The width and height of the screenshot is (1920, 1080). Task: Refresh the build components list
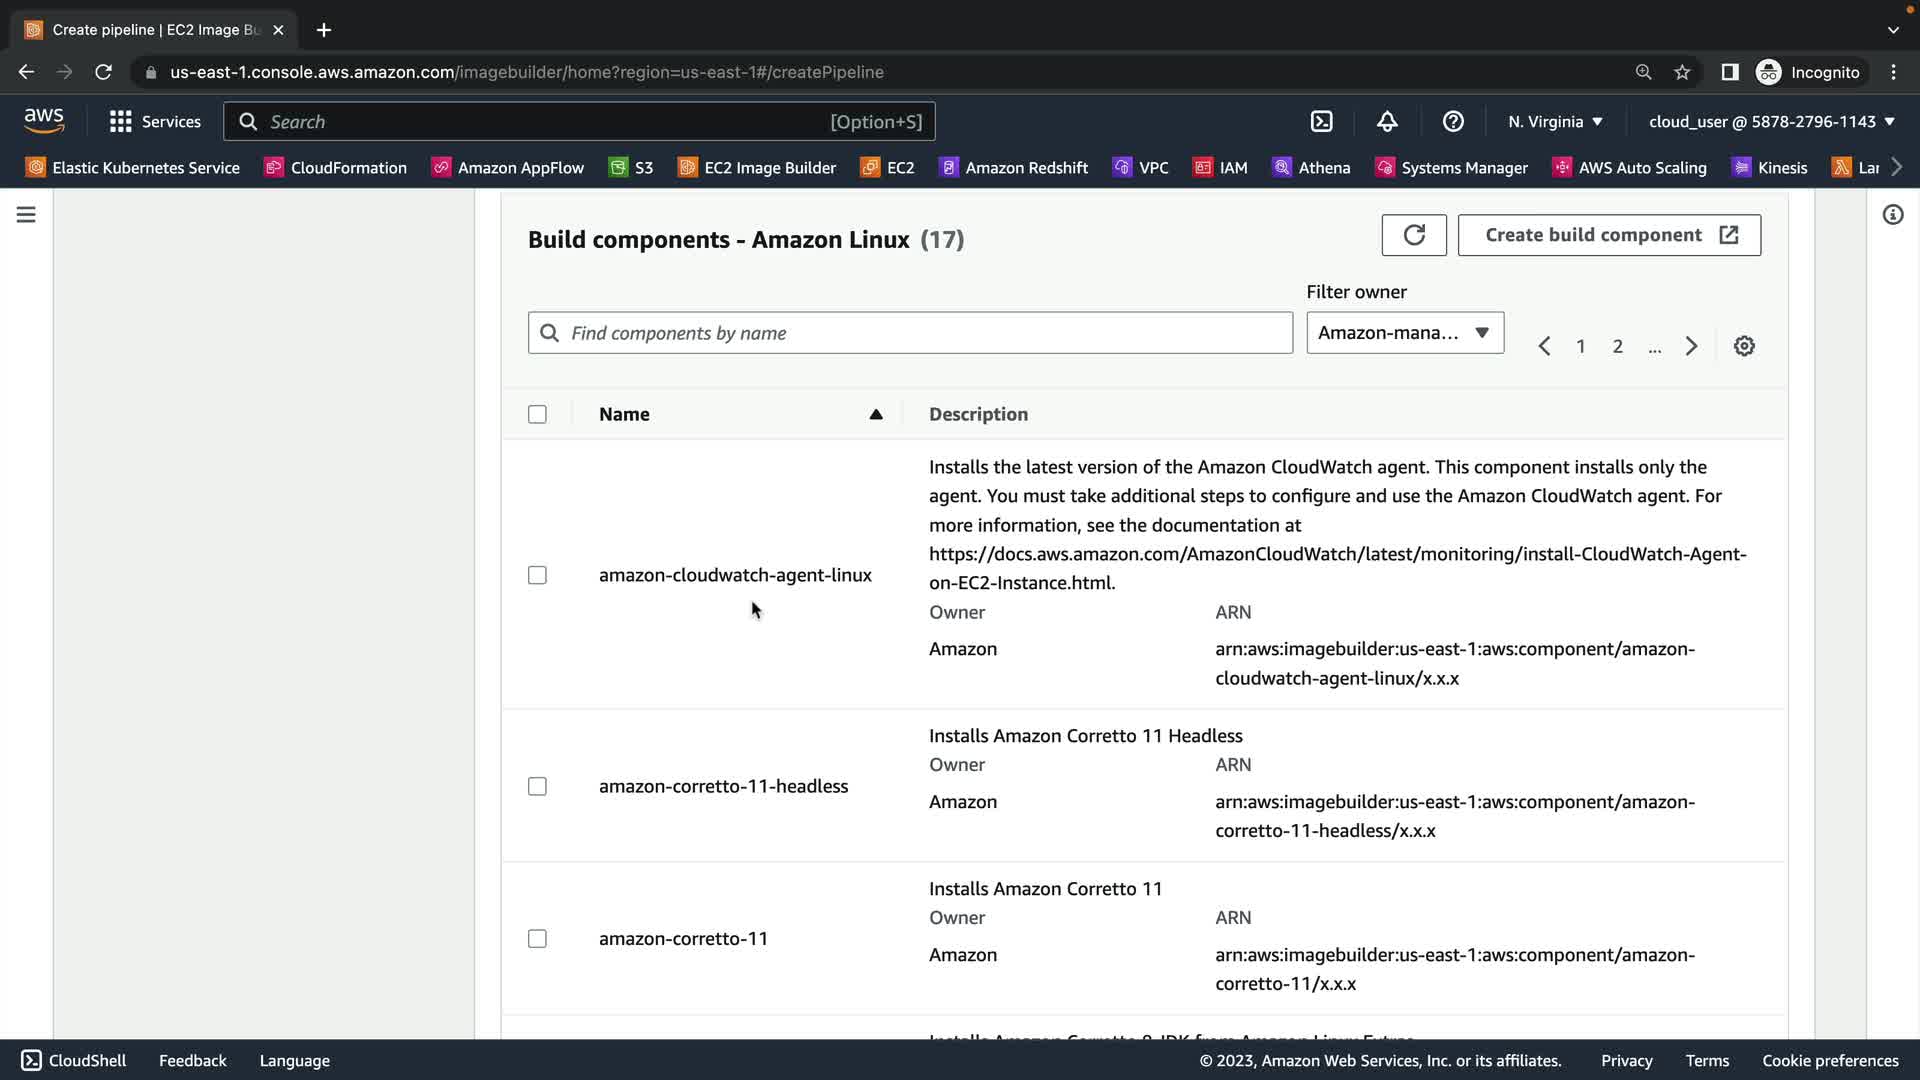1413,235
